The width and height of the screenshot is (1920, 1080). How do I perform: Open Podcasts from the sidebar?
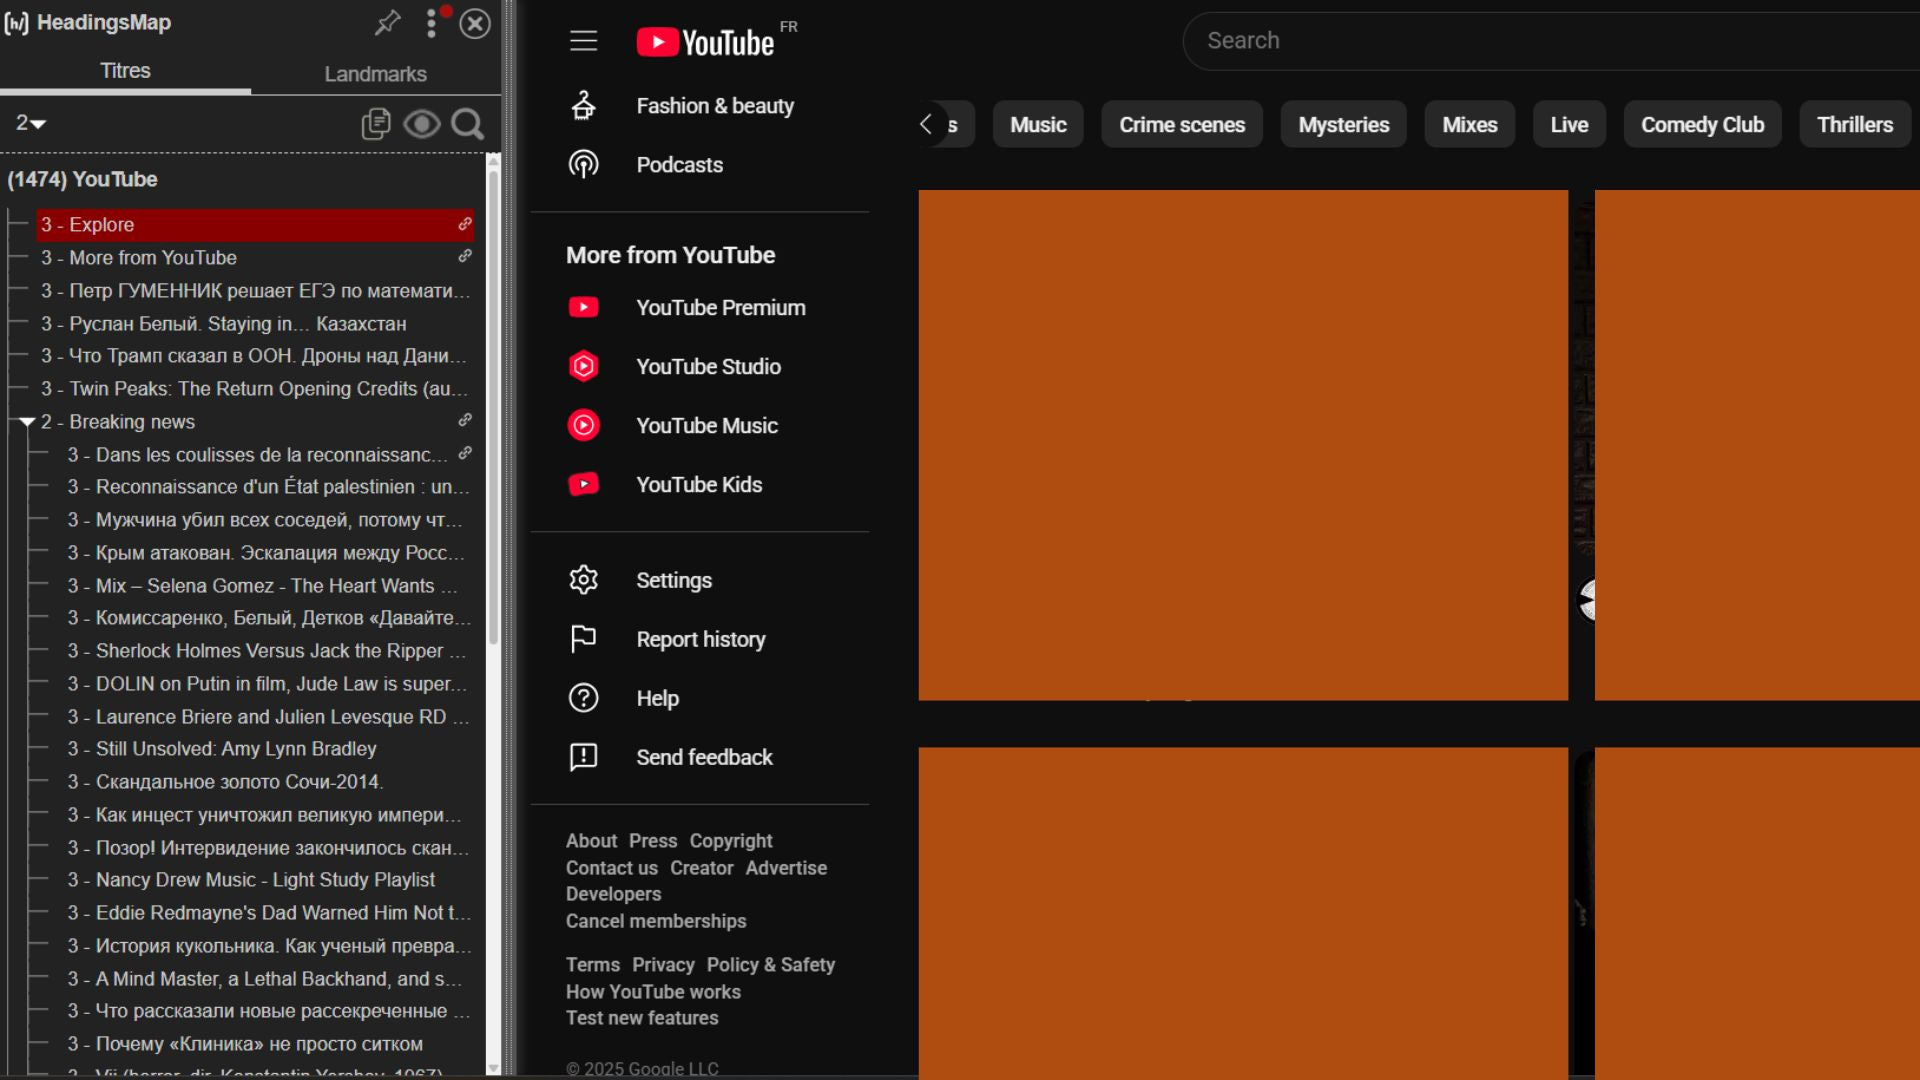click(679, 165)
